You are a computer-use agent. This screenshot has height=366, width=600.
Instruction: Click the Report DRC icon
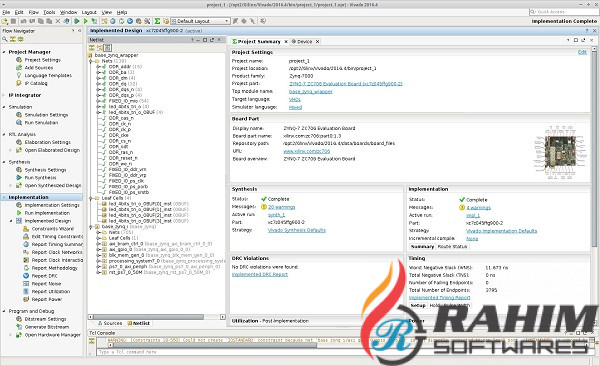(x=26, y=275)
